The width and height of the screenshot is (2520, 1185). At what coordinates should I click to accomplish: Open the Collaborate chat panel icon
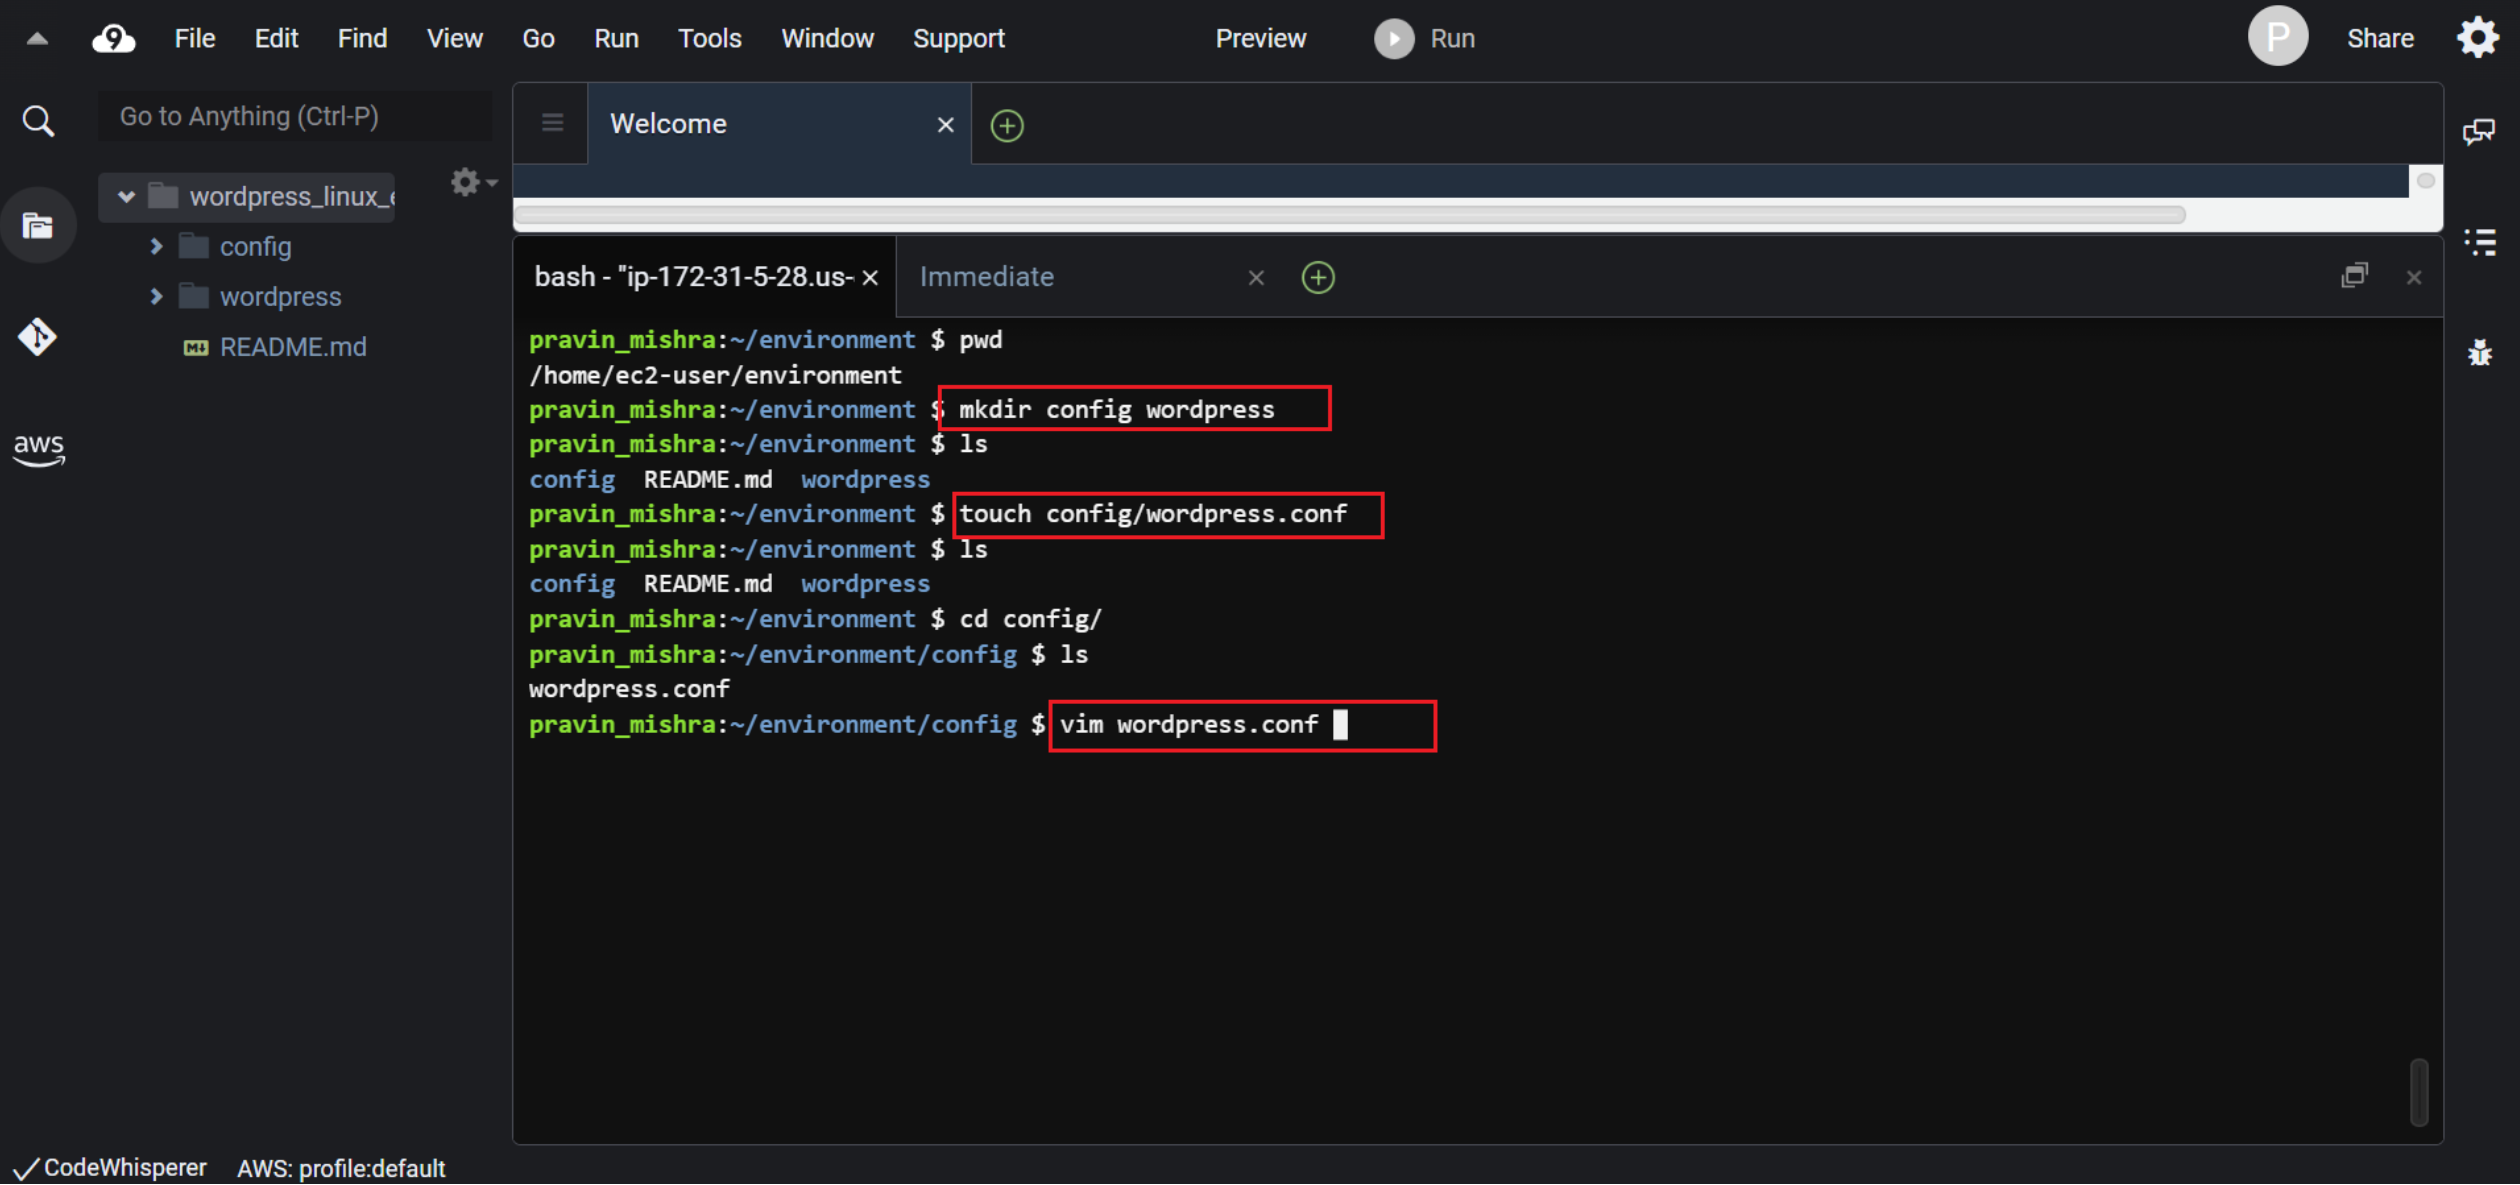click(2478, 132)
